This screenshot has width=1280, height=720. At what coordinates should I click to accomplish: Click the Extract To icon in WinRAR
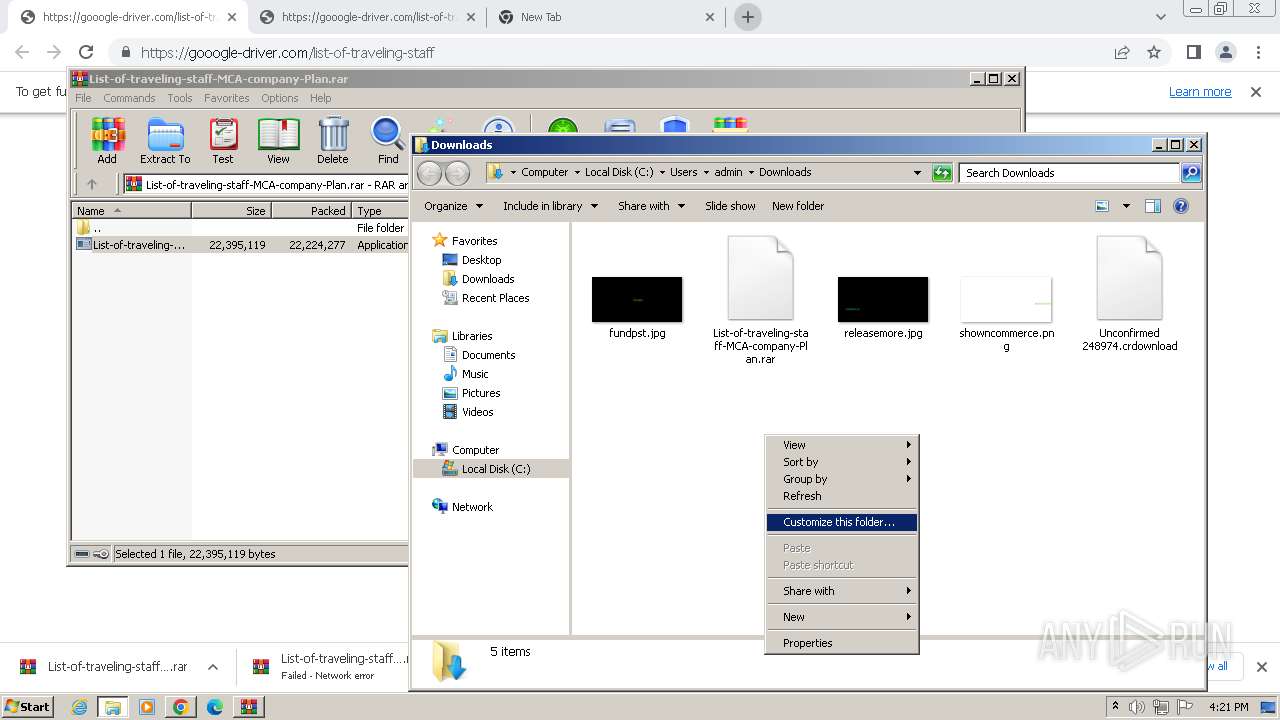click(165, 140)
